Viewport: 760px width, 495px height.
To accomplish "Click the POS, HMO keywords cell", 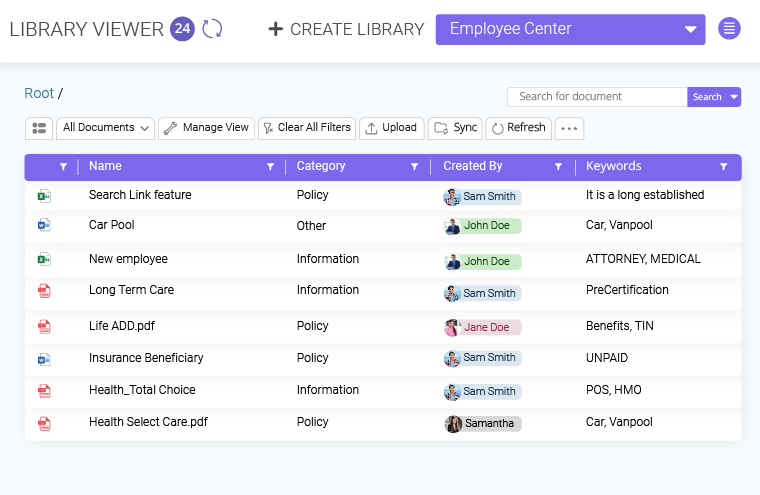I will [614, 390].
